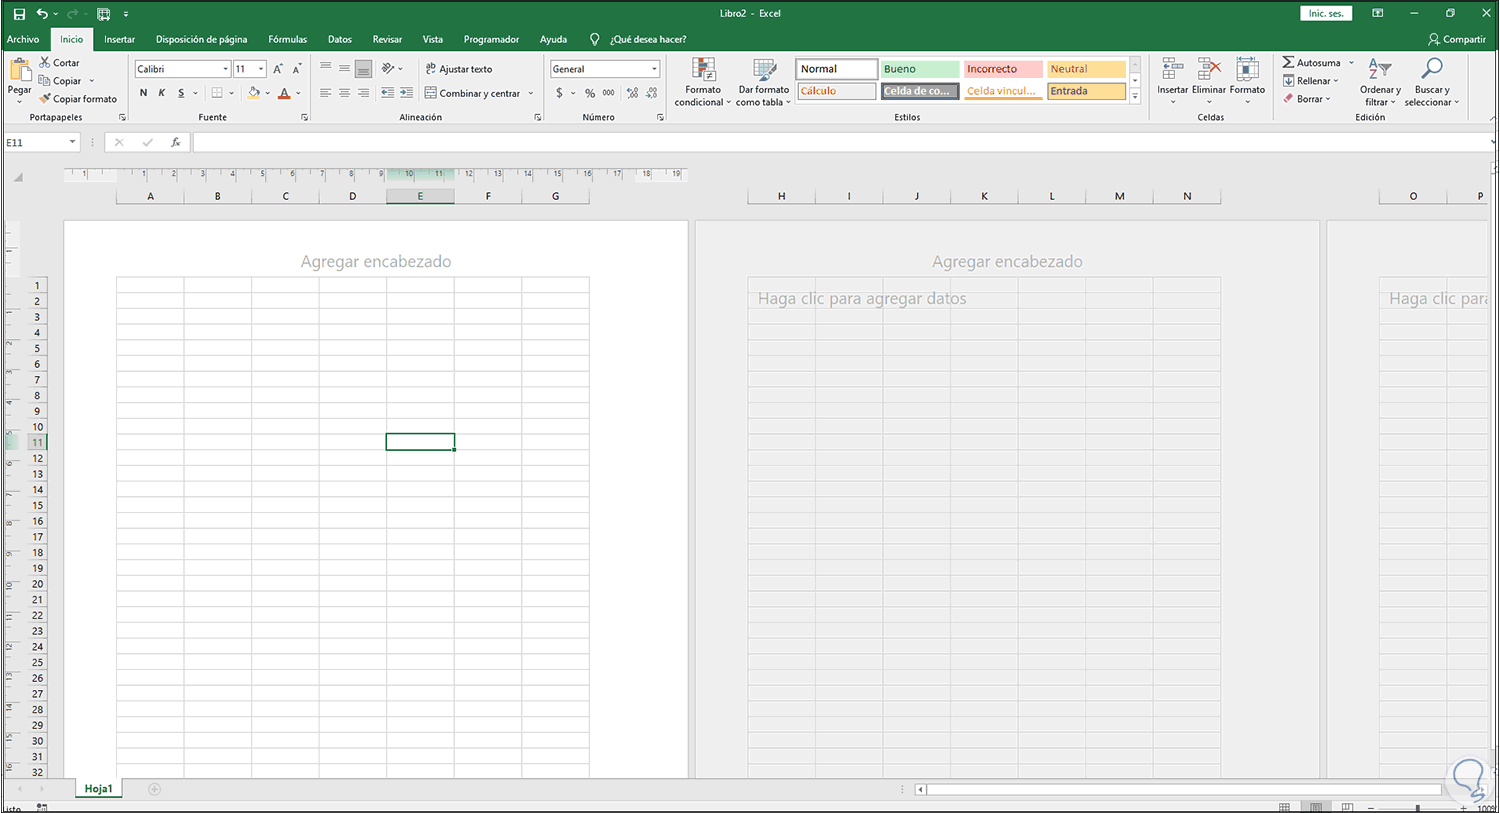
Task: Increase font size with the larger A icon
Action: [278, 69]
